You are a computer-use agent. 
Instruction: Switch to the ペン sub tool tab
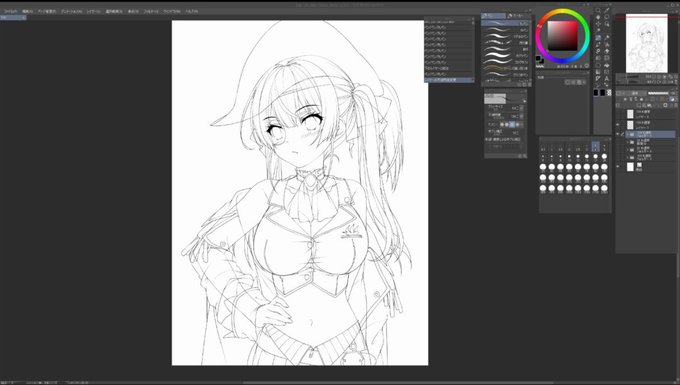tap(493, 16)
